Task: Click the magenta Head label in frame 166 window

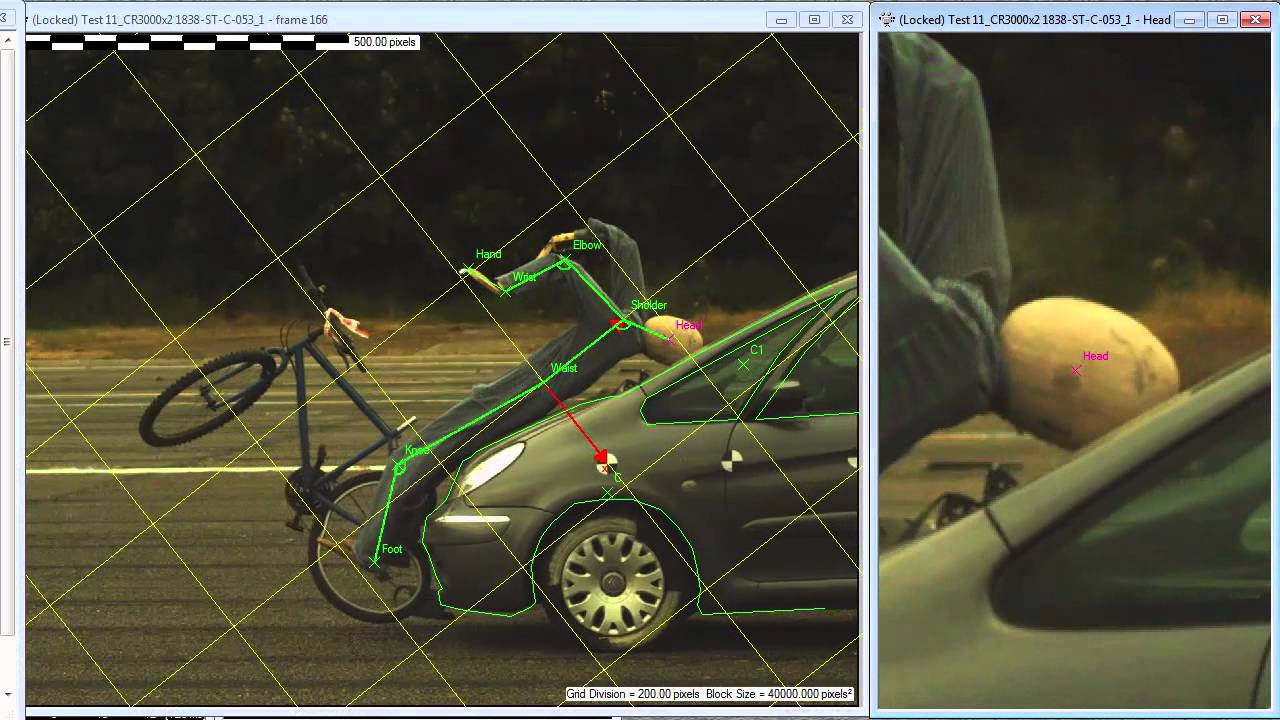Action: 688,325
